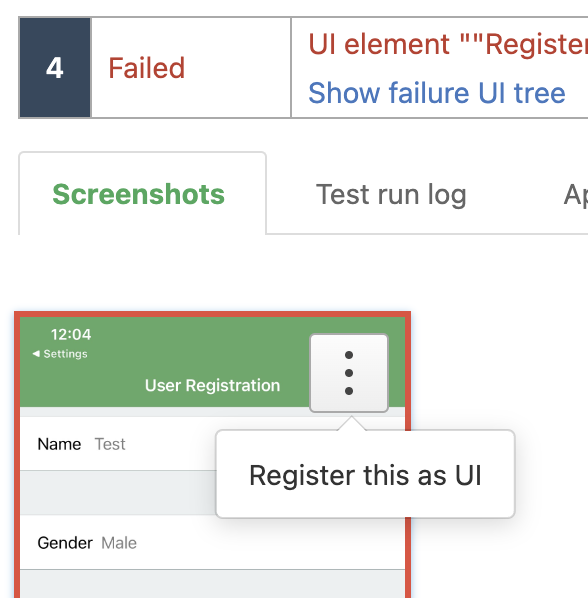Click the red Failed status text
This screenshot has width=588, height=598.
pyautogui.click(x=147, y=68)
